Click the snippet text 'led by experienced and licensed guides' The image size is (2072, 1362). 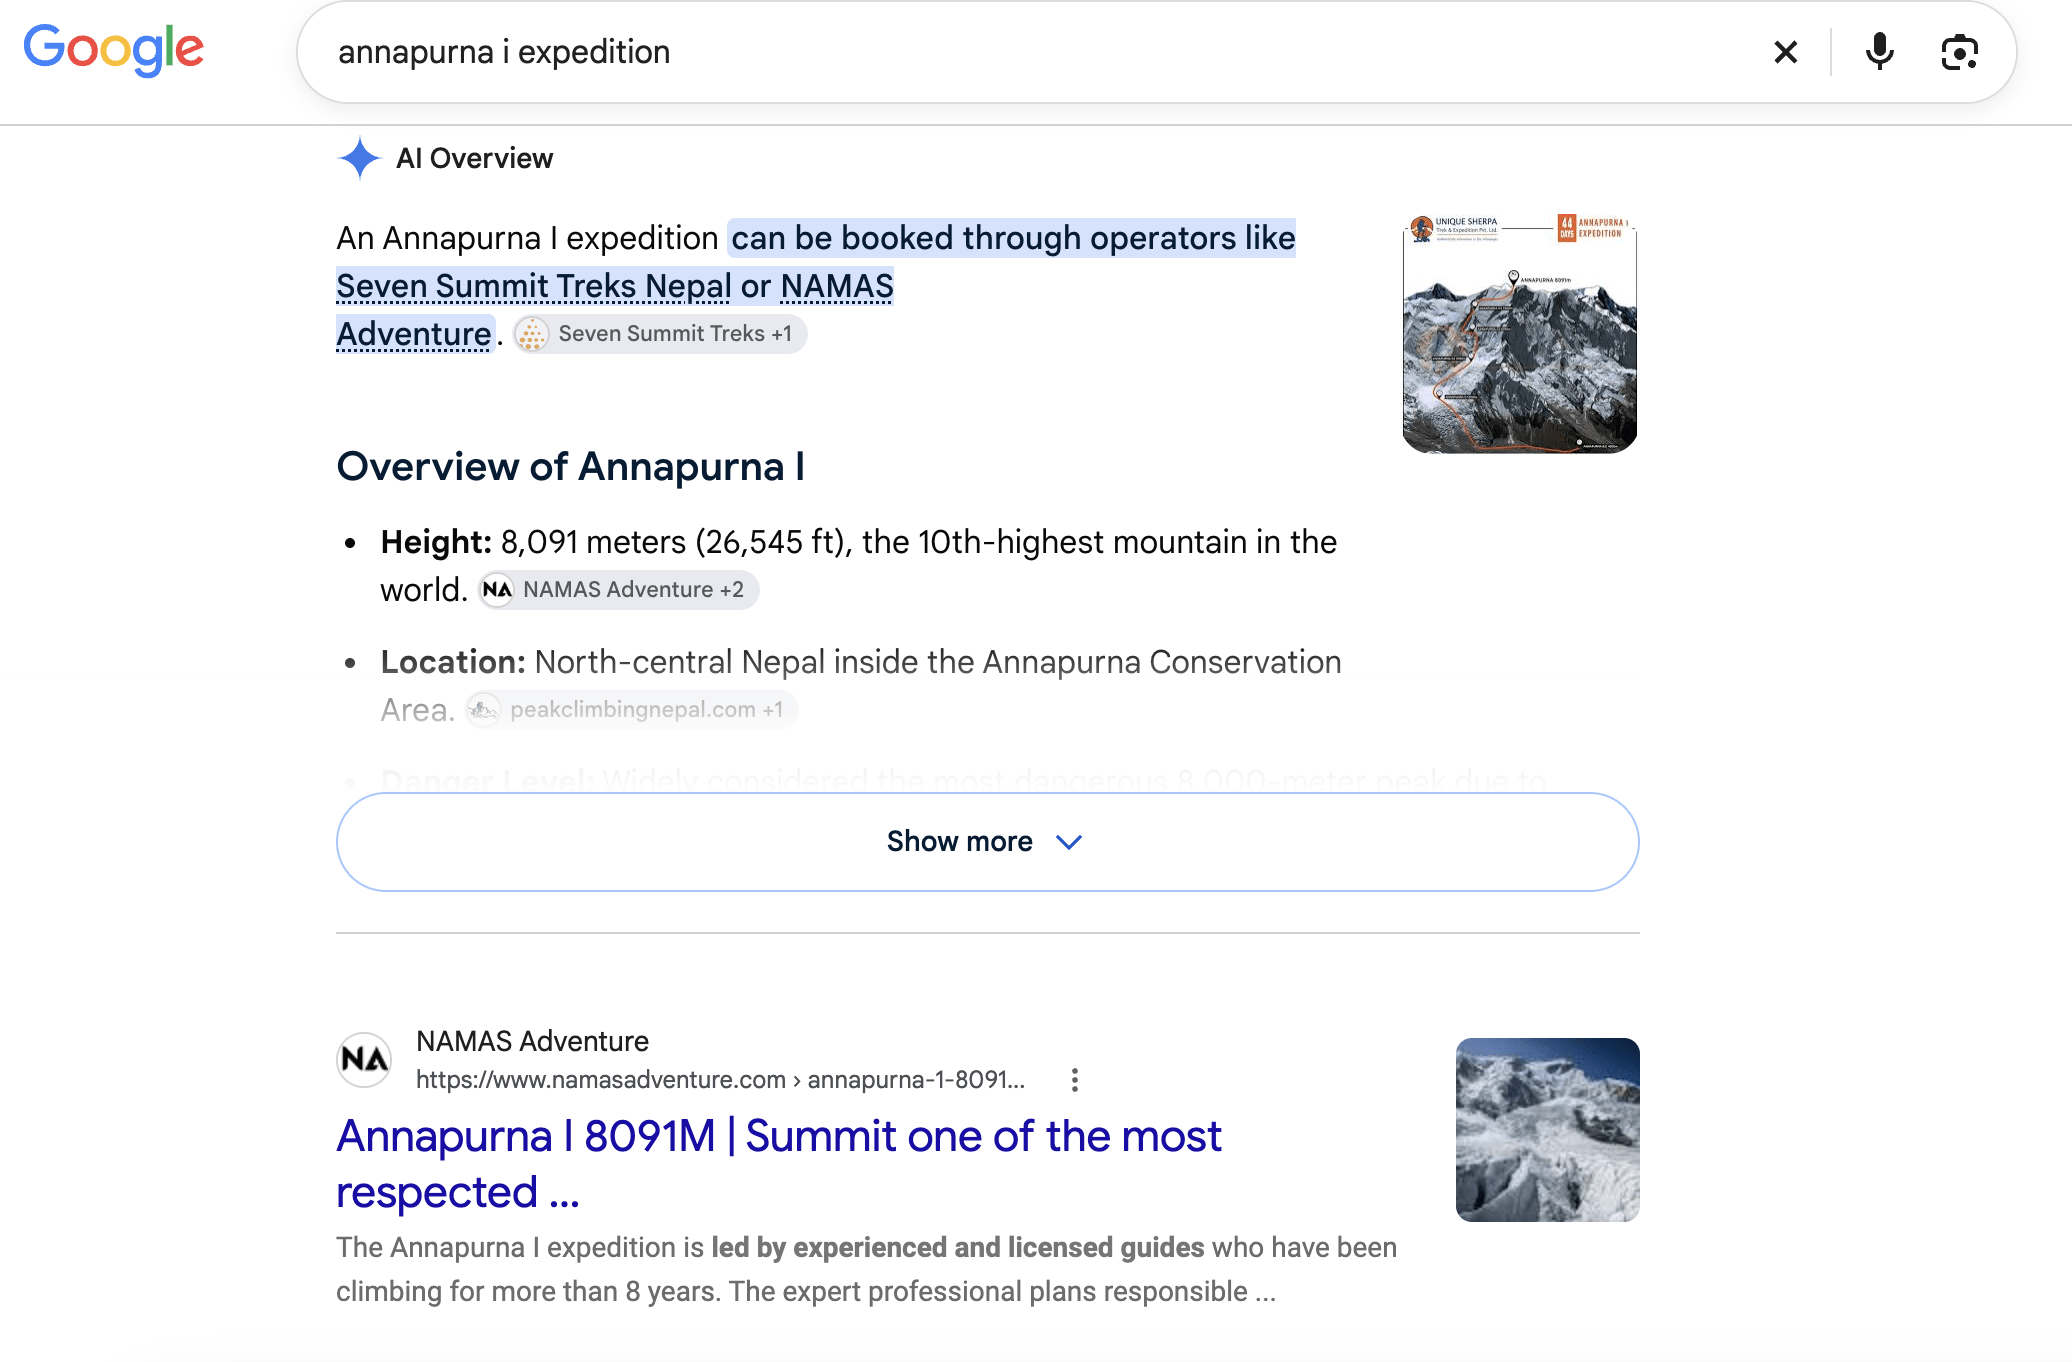pos(957,1248)
